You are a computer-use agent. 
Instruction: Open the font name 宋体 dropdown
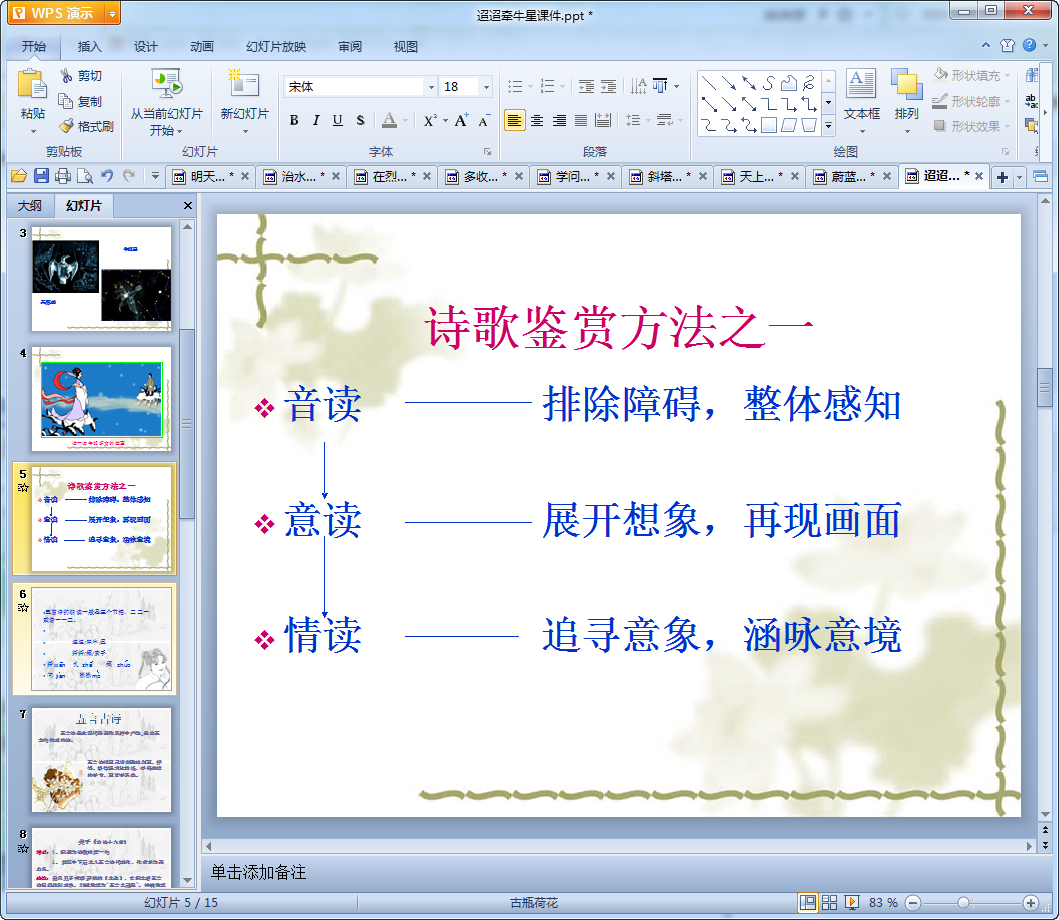[431, 86]
